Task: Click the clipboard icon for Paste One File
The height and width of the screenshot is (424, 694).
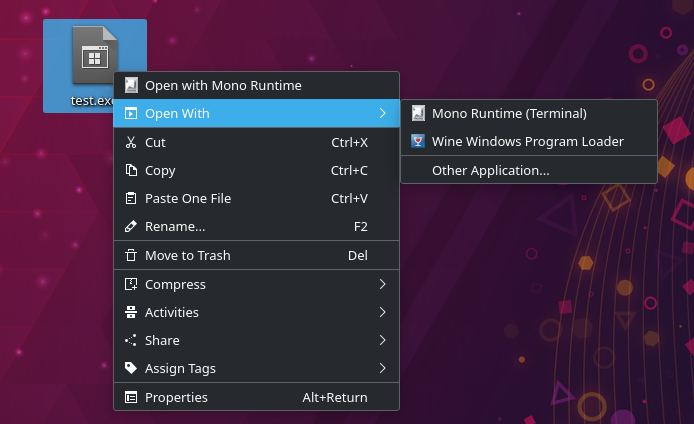Action: (131, 198)
